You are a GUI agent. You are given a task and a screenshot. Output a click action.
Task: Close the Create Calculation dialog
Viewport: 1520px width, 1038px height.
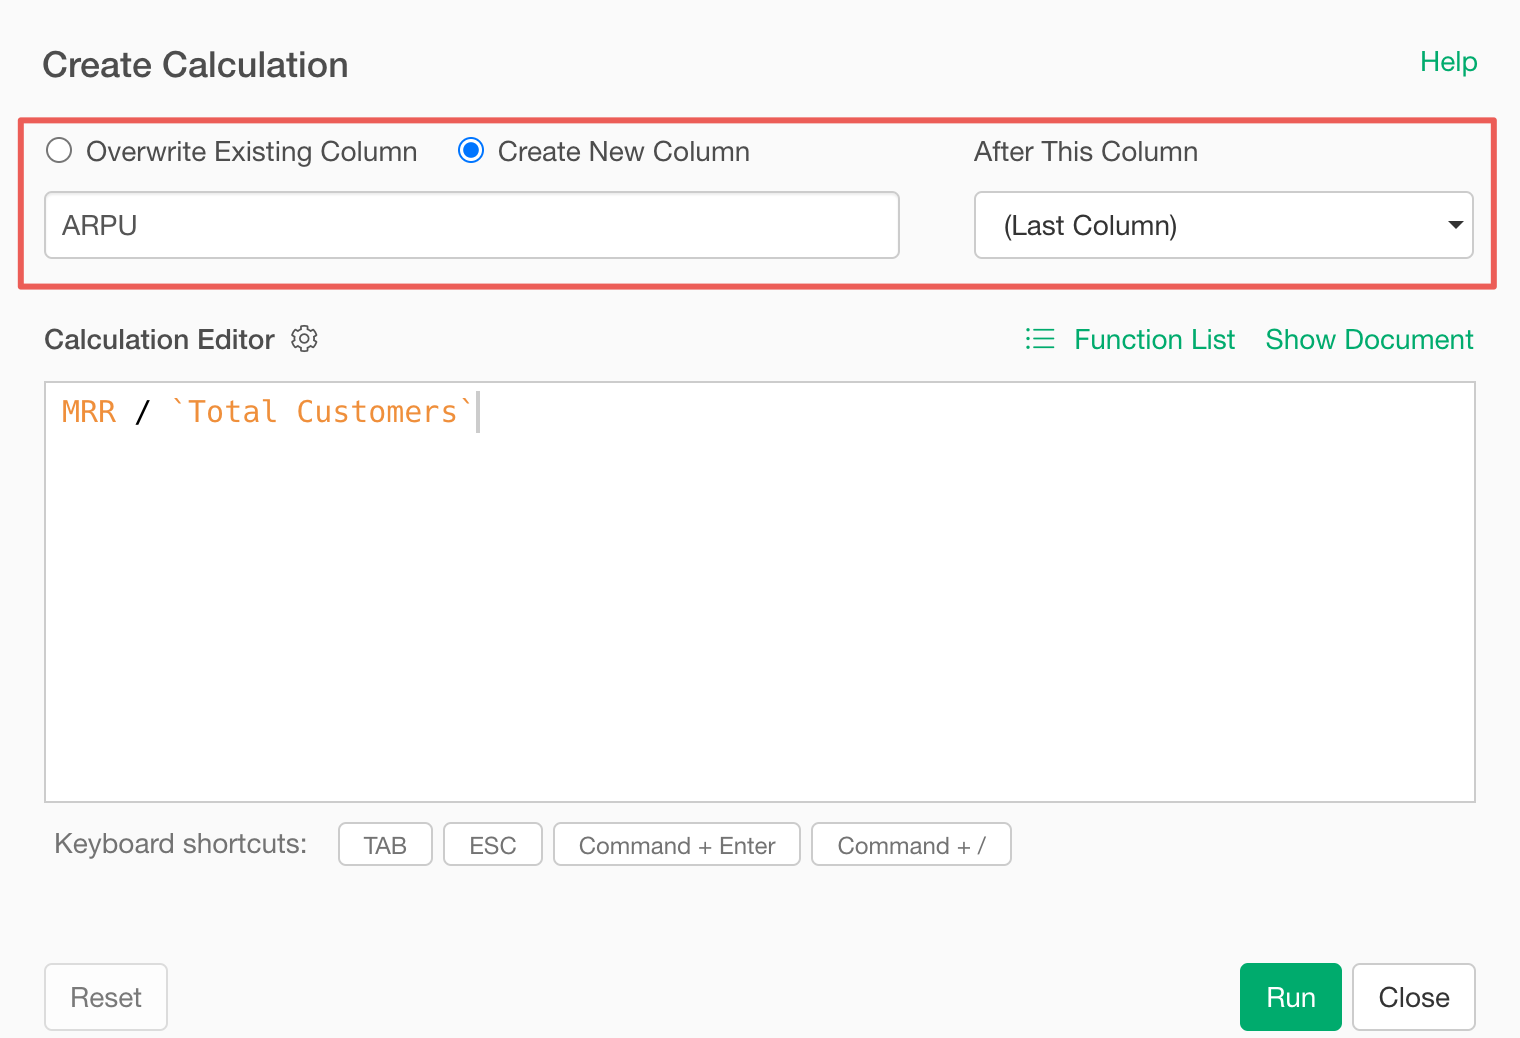[x=1414, y=997]
